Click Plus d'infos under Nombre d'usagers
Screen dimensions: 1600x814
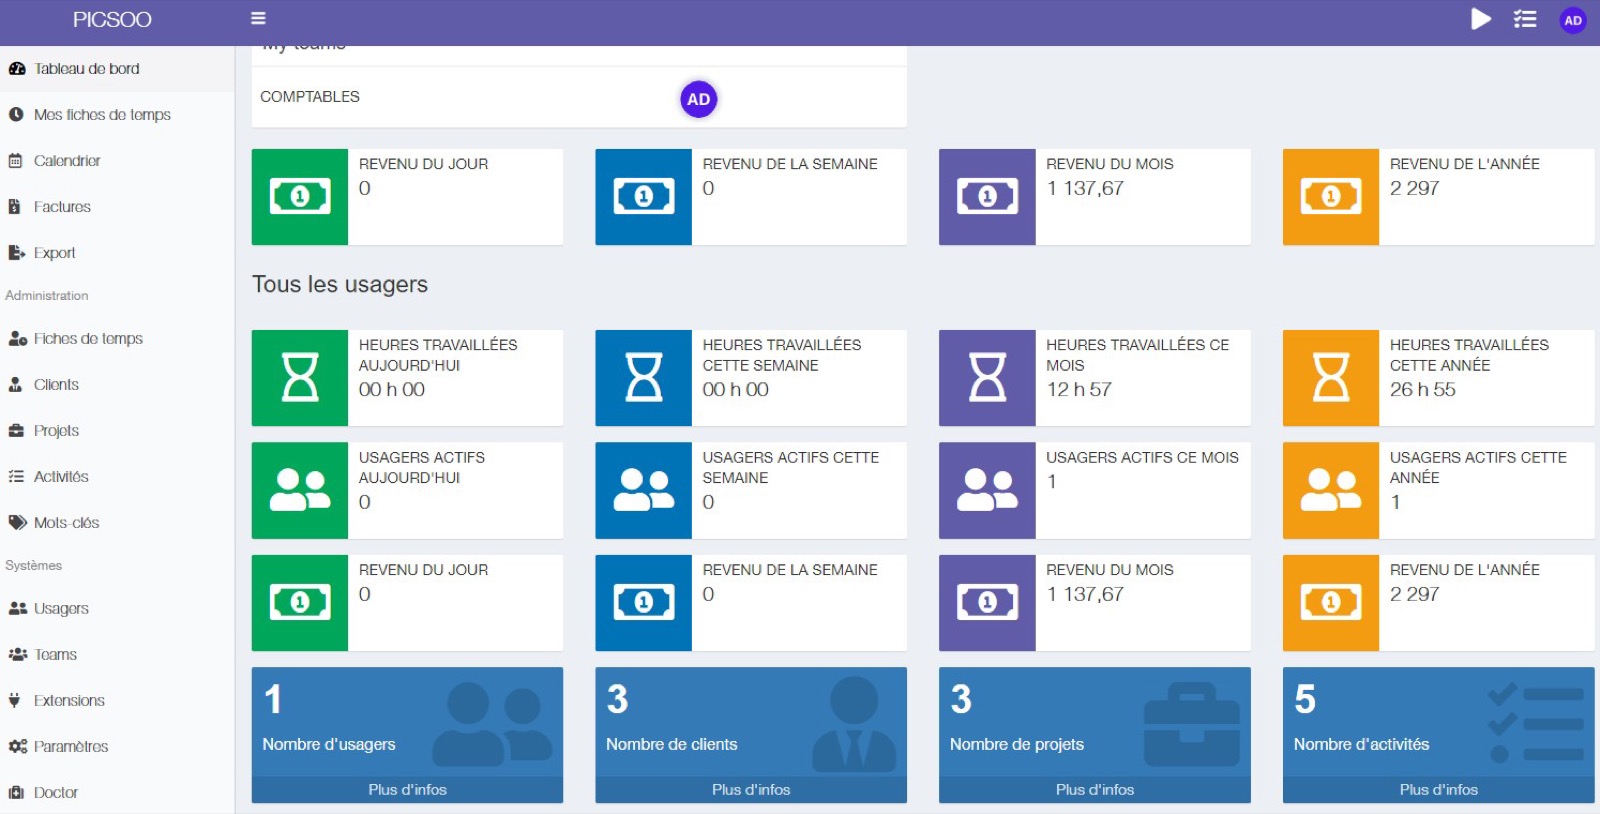[x=407, y=790]
